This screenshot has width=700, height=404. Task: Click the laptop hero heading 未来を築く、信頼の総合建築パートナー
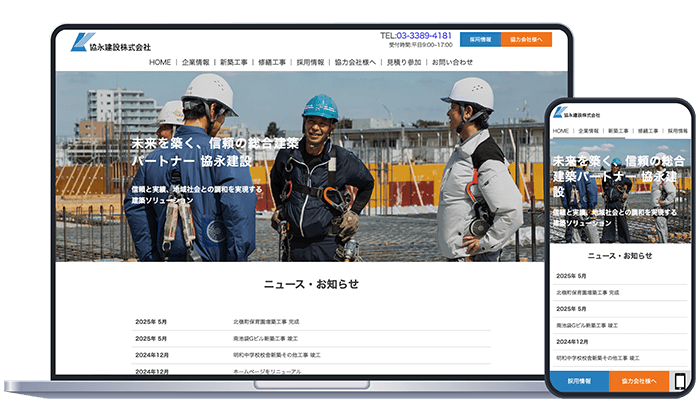pyautogui.click(x=215, y=152)
